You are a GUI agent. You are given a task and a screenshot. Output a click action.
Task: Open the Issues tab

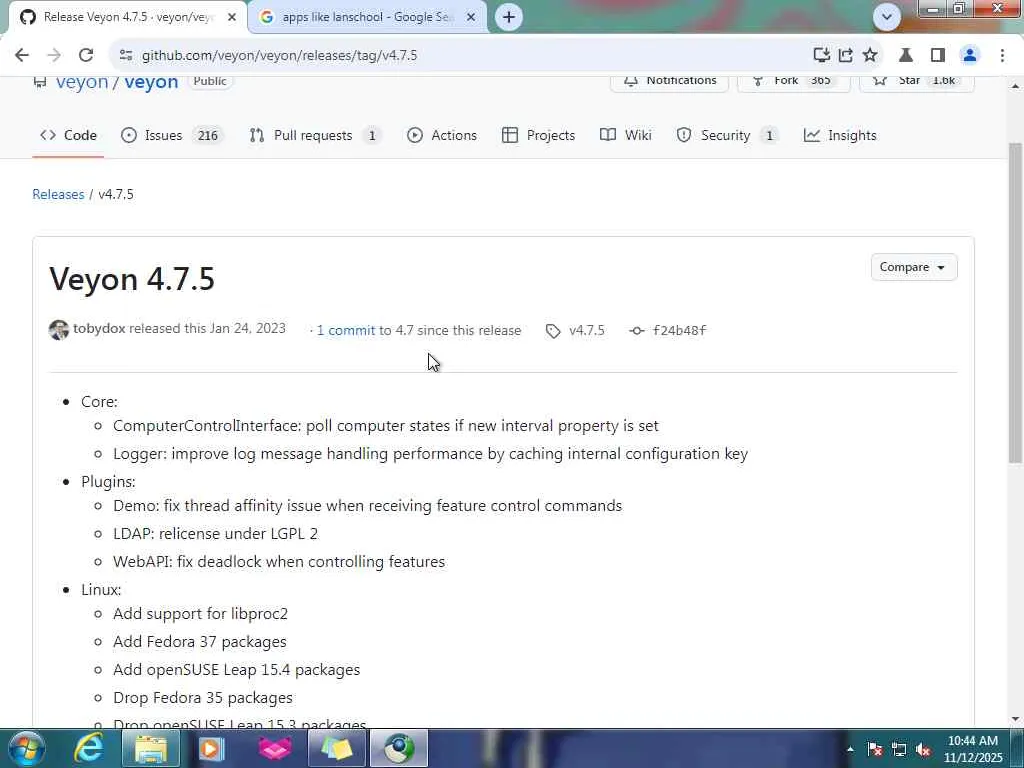(173, 135)
